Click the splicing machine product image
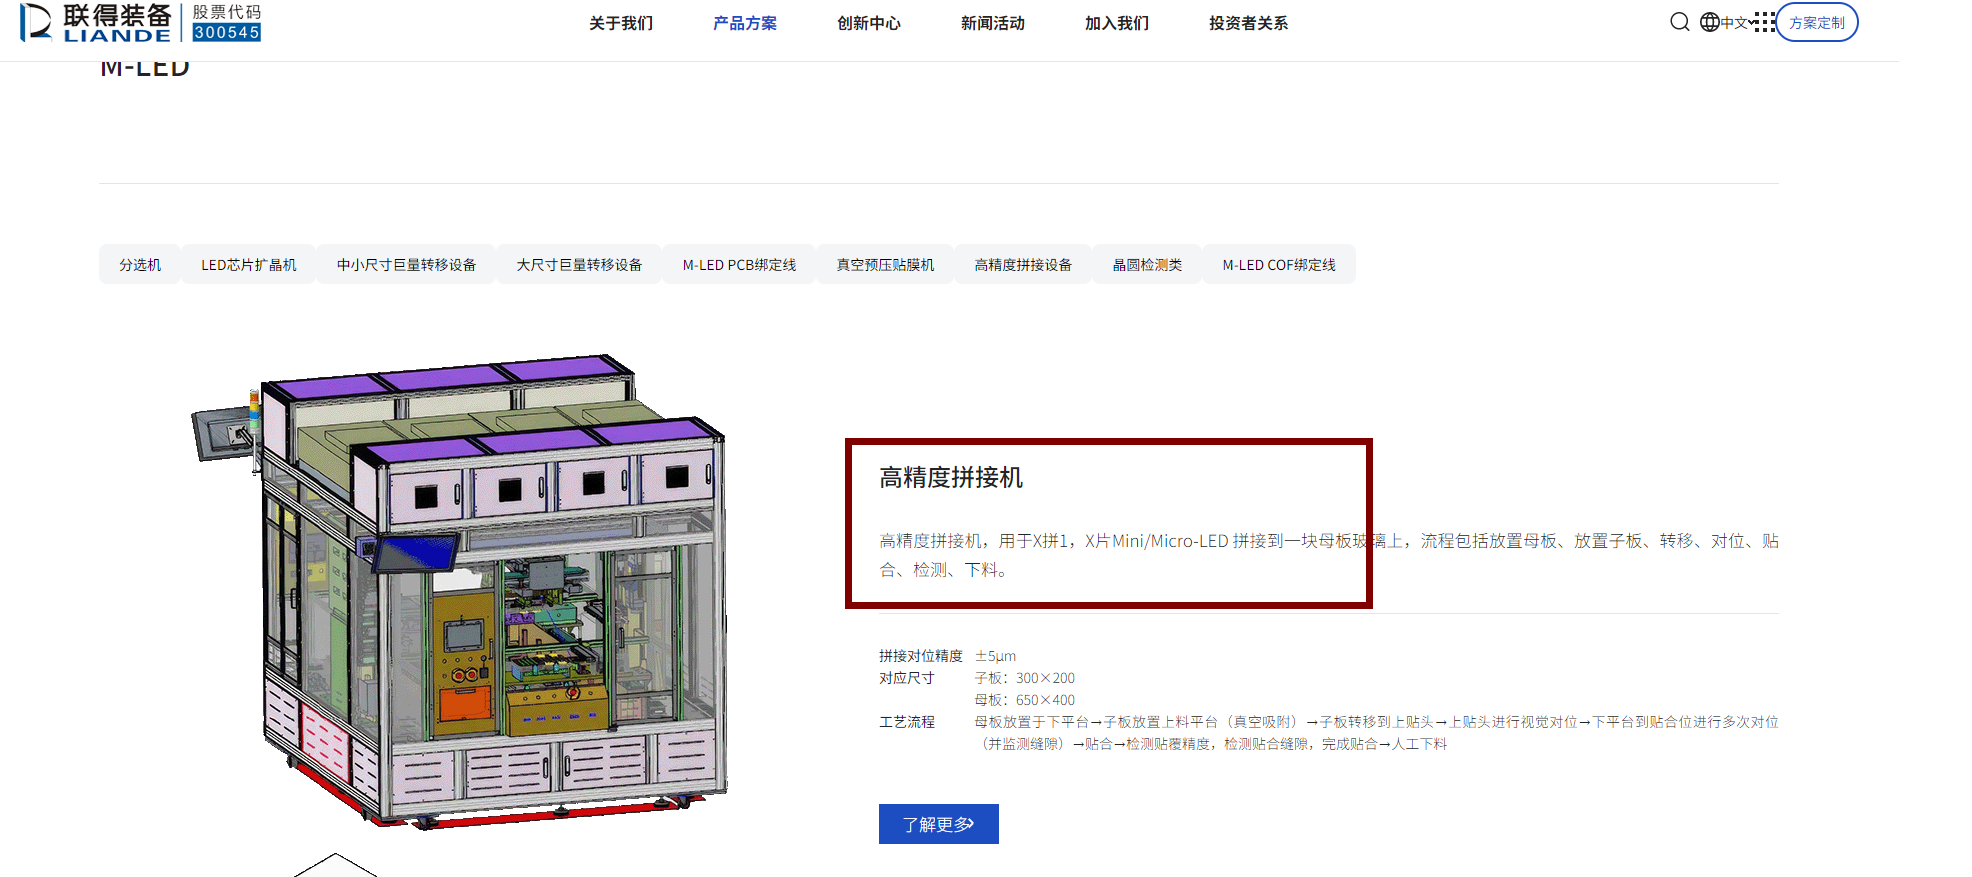Image resolution: width=1972 pixels, height=877 pixels. coord(459,592)
